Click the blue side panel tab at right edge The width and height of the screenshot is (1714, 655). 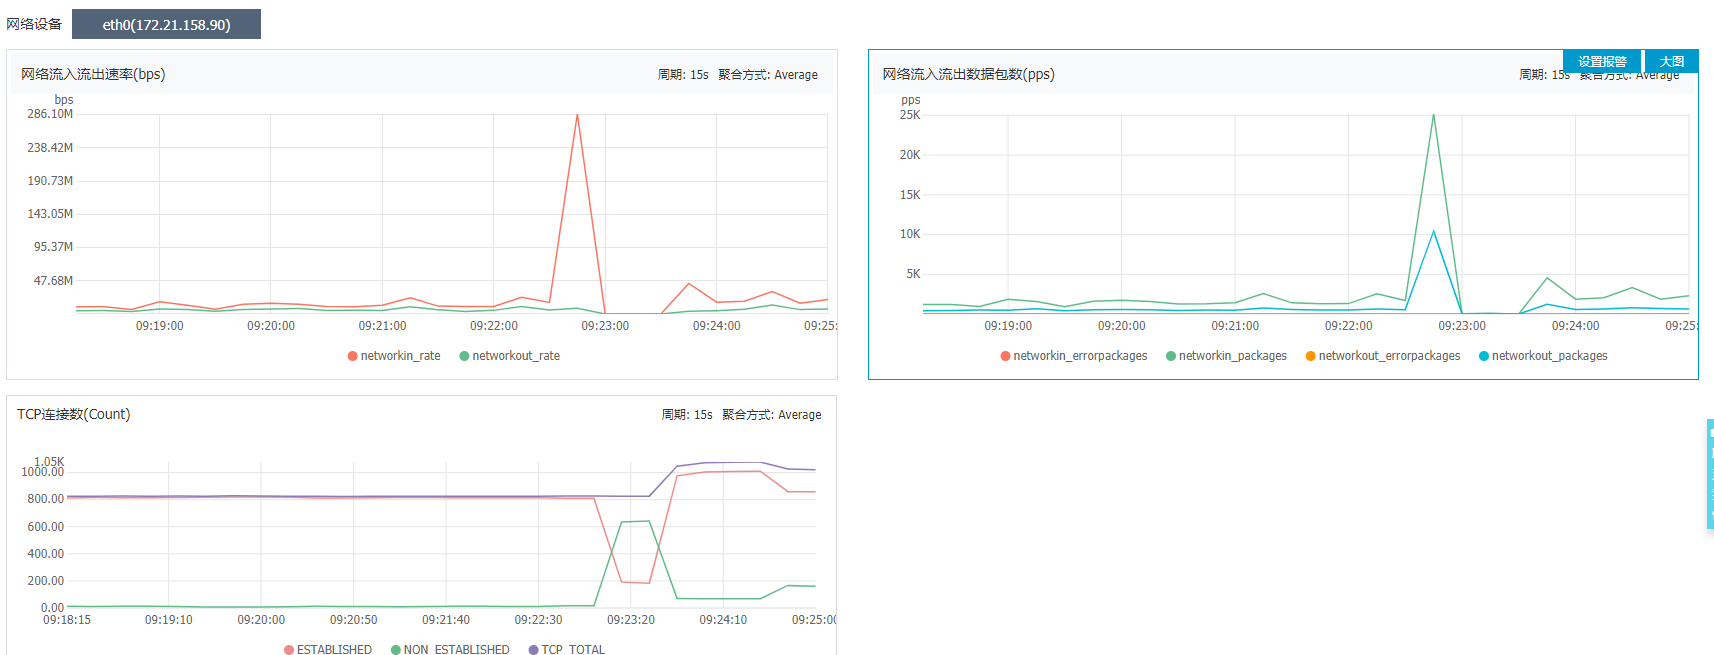[1710, 474]
